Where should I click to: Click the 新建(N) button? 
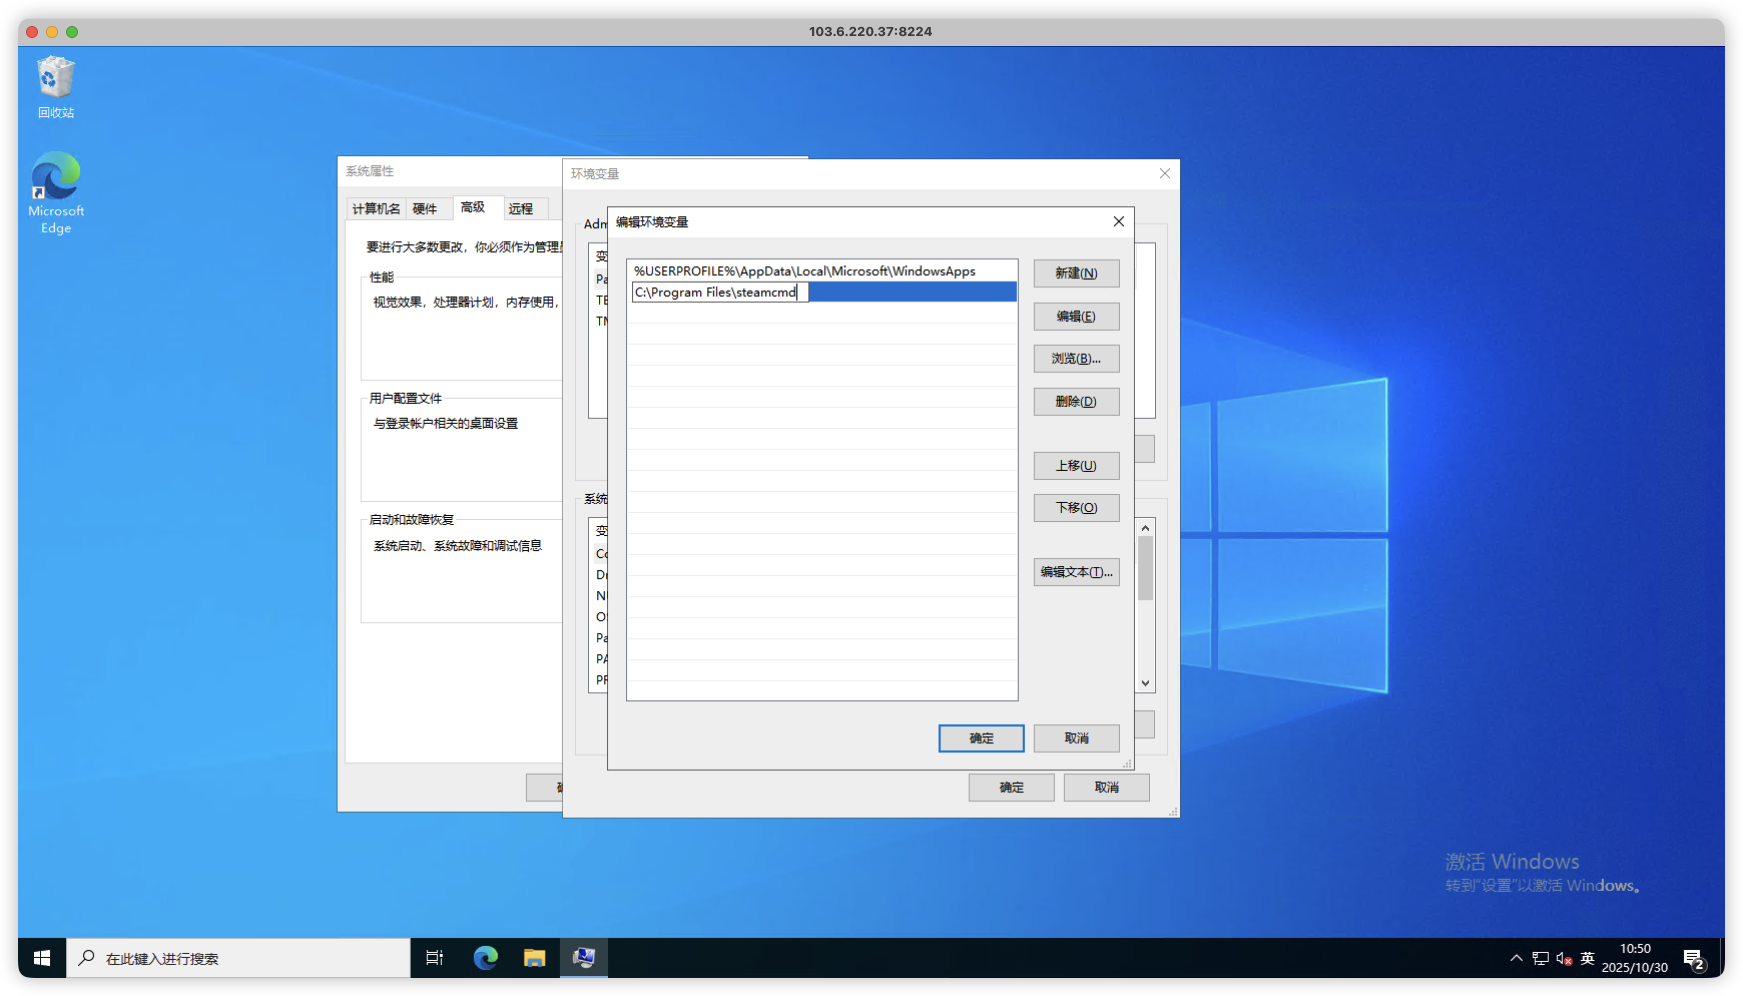[x=1076, y=273]
